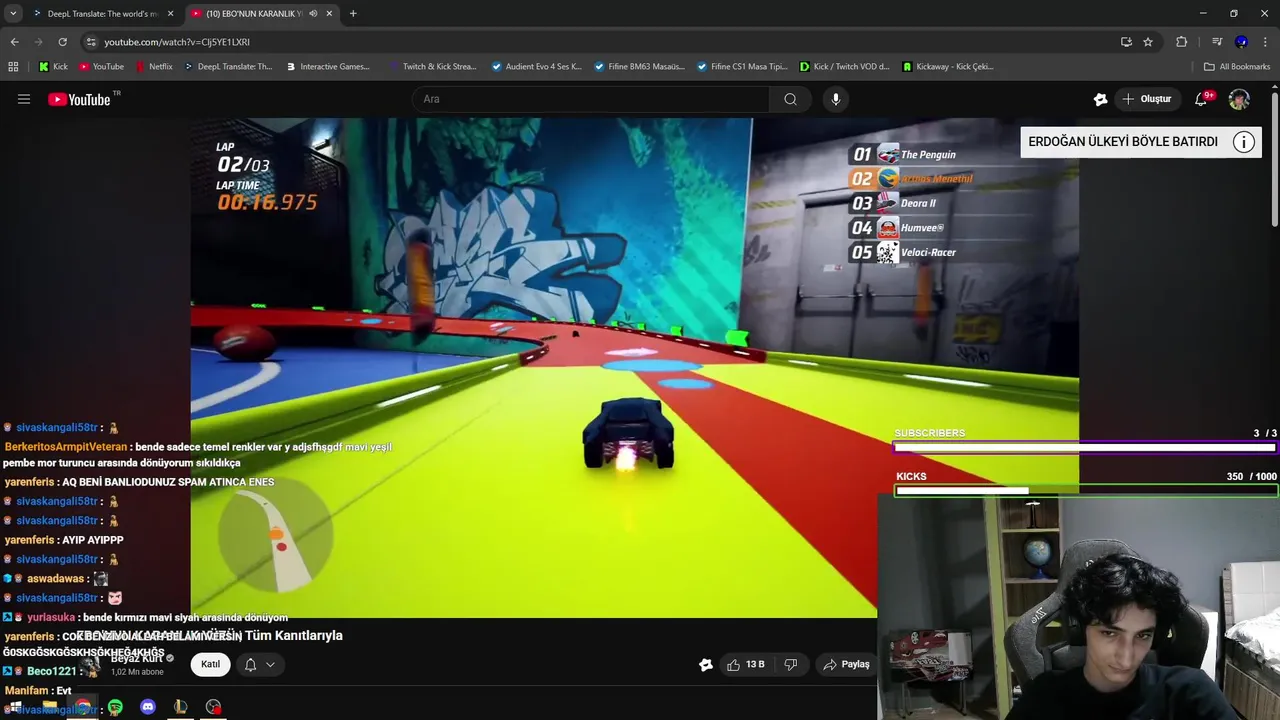The width and height of the screenshot is (1280, 720).
Task: Open Chrome profile avatar
Action: [x=1241, y=42]
